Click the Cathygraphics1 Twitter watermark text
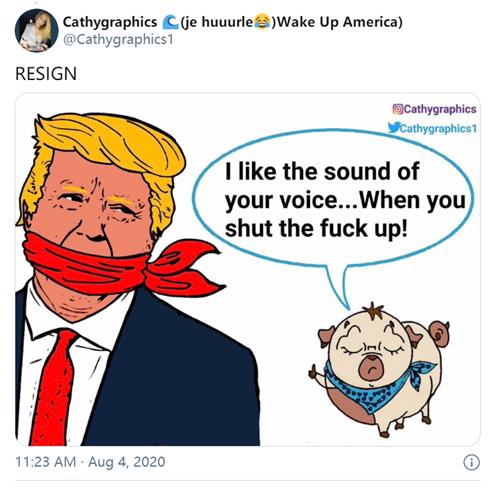This screenshot has height=490, width=490. point(438,128)
